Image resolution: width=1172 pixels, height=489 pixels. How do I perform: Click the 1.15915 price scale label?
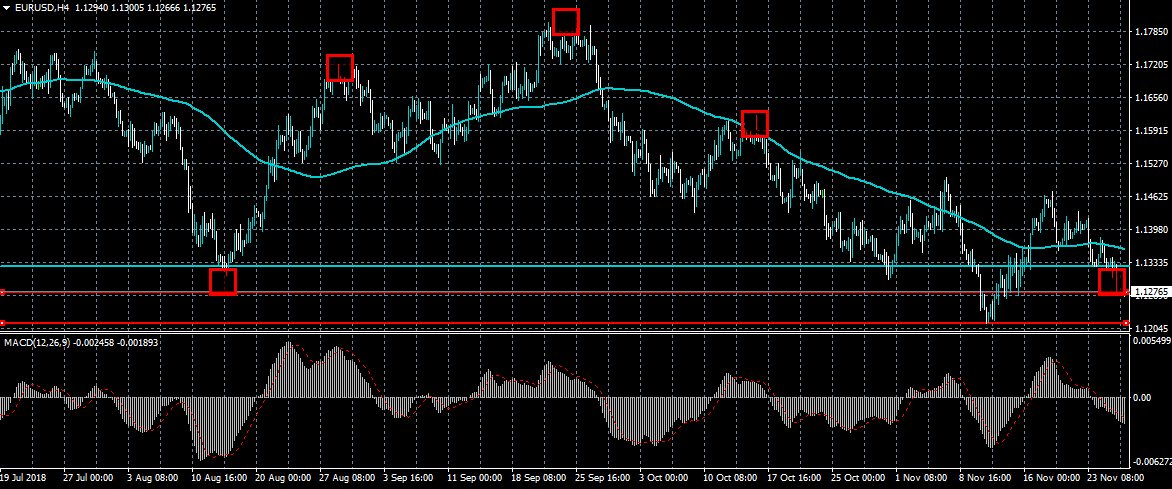click(x=1152, y=131)
